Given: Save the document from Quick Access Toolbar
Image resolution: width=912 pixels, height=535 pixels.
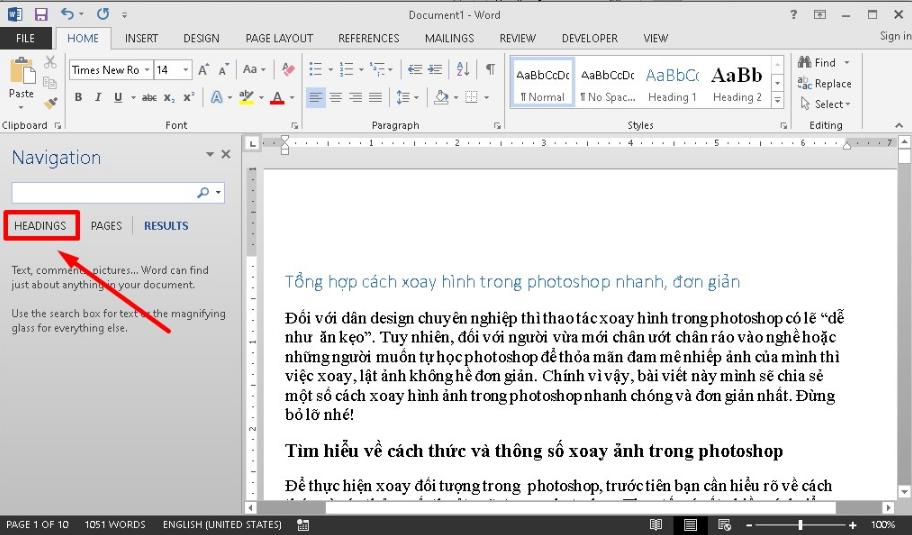Looking at the screenshot, I should tap(41, 14).
